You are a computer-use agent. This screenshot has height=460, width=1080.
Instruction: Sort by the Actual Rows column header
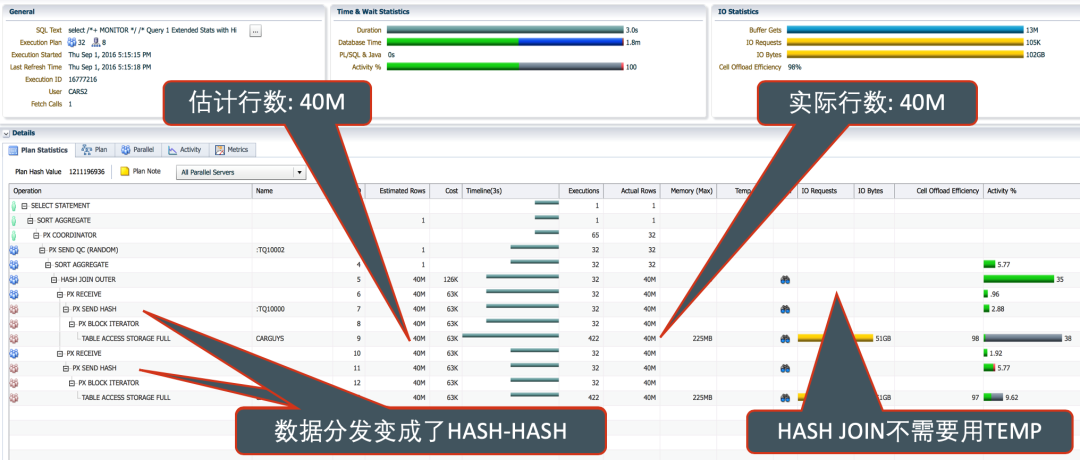tap(632, 191)
